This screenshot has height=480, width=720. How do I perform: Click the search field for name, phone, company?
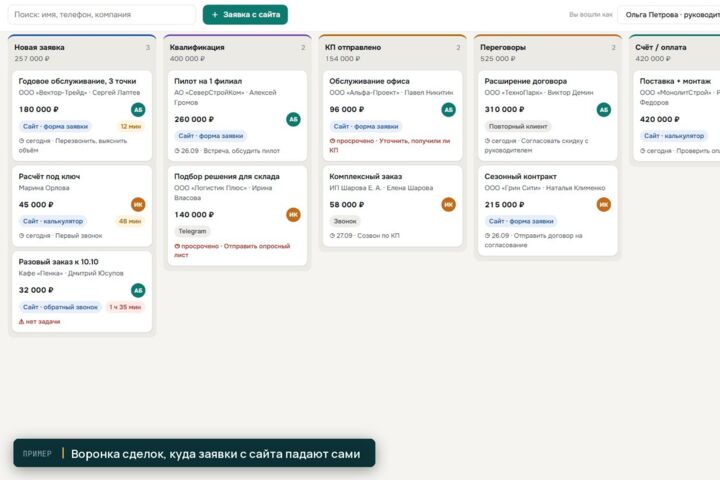(x=101, y=15)
